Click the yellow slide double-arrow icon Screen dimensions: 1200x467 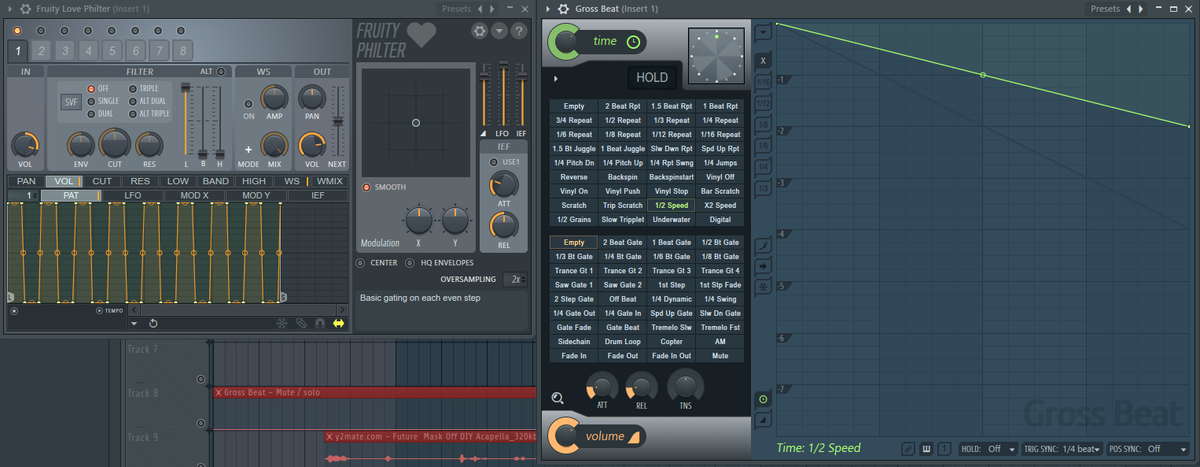(x=338, y=323)
